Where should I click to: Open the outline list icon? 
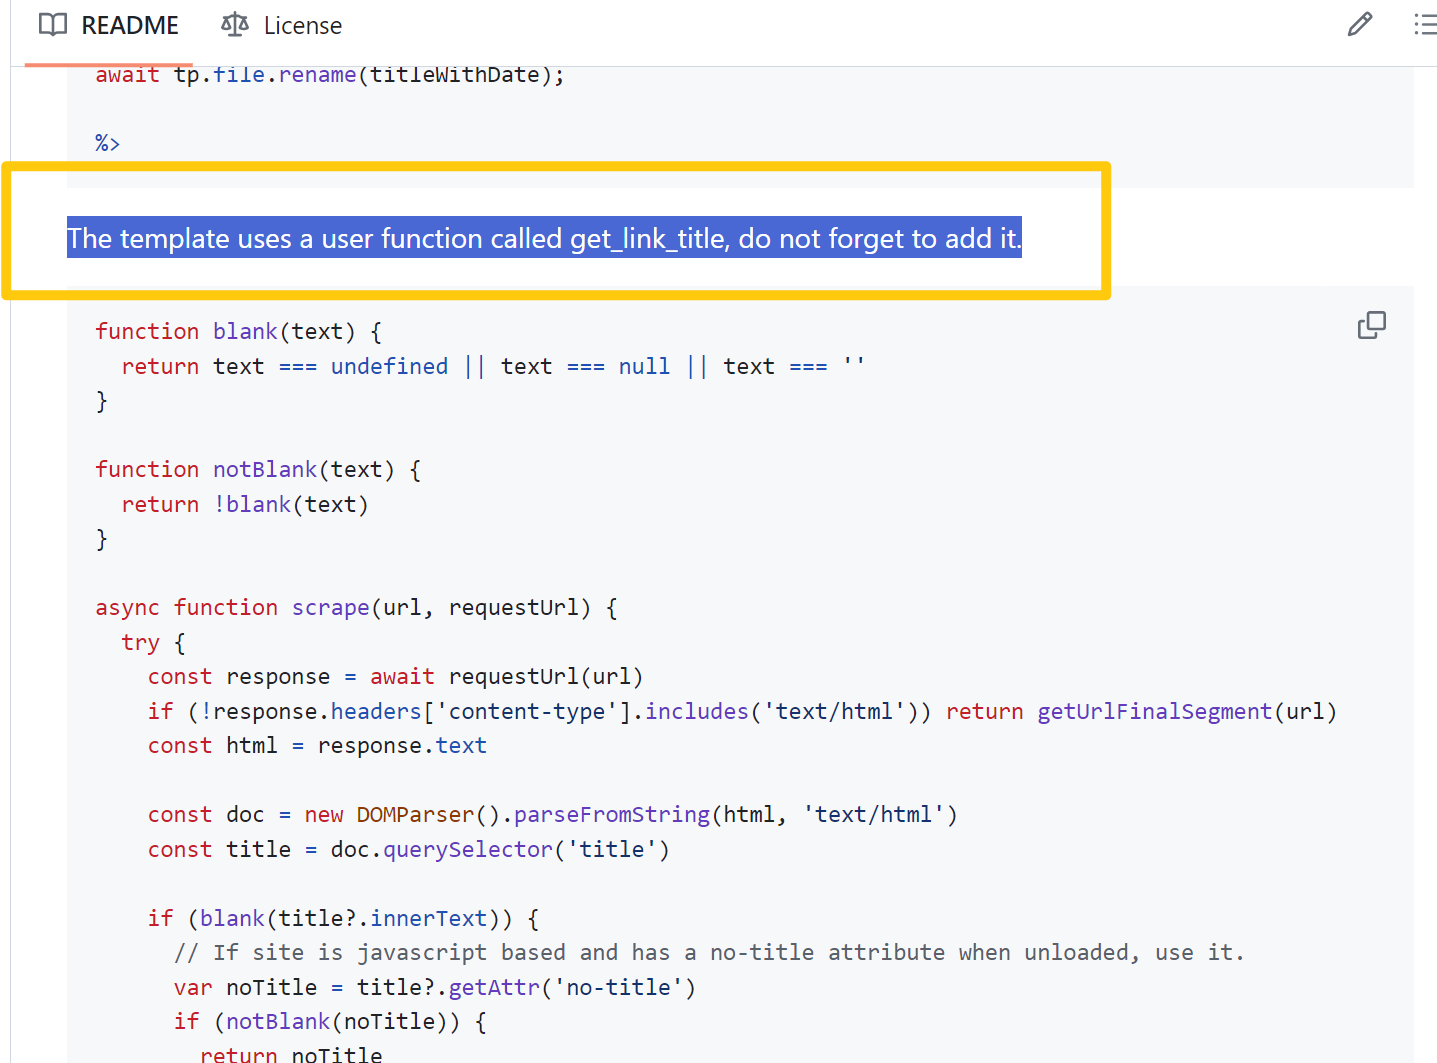pos(1425,24)
